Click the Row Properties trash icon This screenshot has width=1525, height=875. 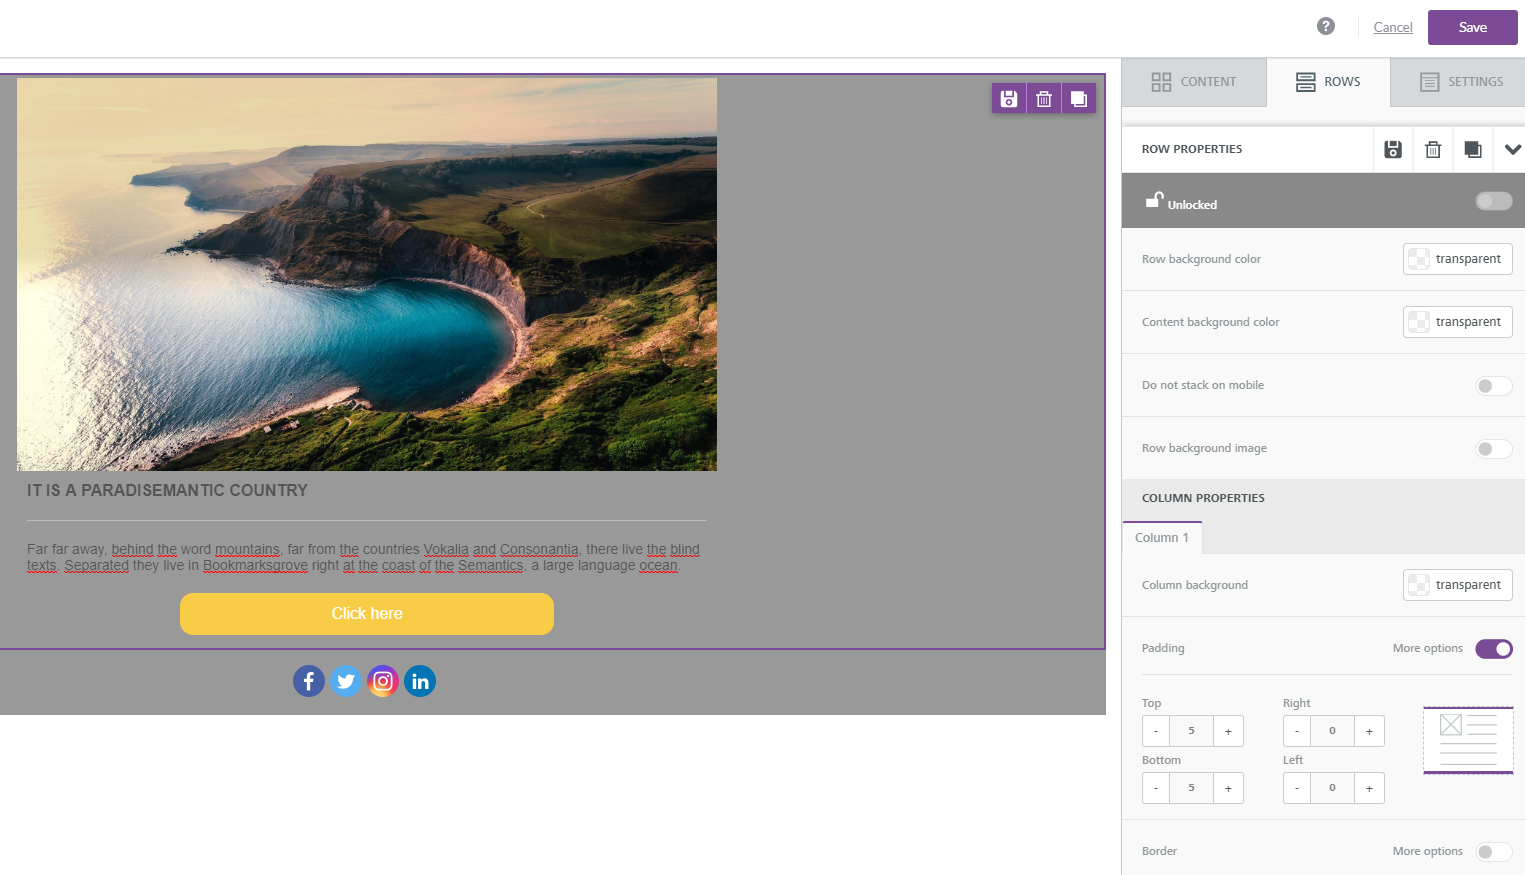pos(1433,149)
